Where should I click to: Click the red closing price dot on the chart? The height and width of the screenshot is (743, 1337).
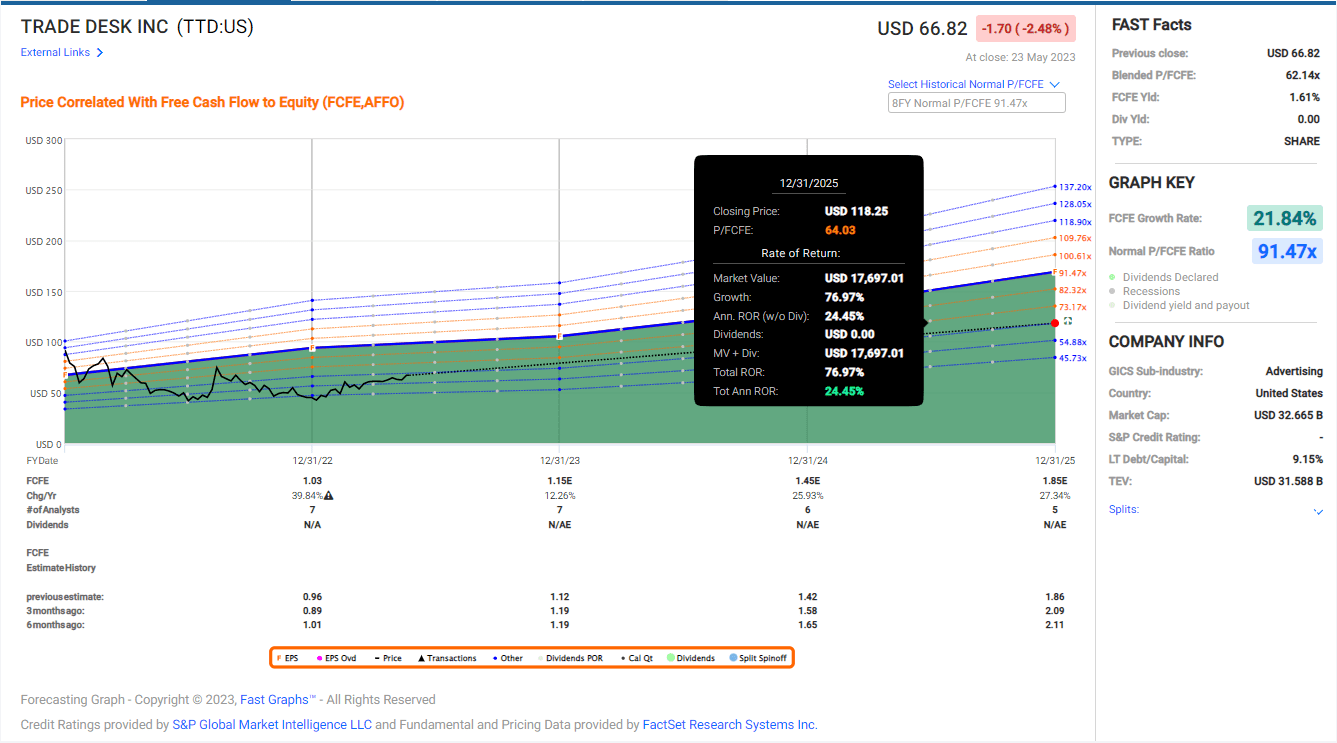tap(1055, 323)
